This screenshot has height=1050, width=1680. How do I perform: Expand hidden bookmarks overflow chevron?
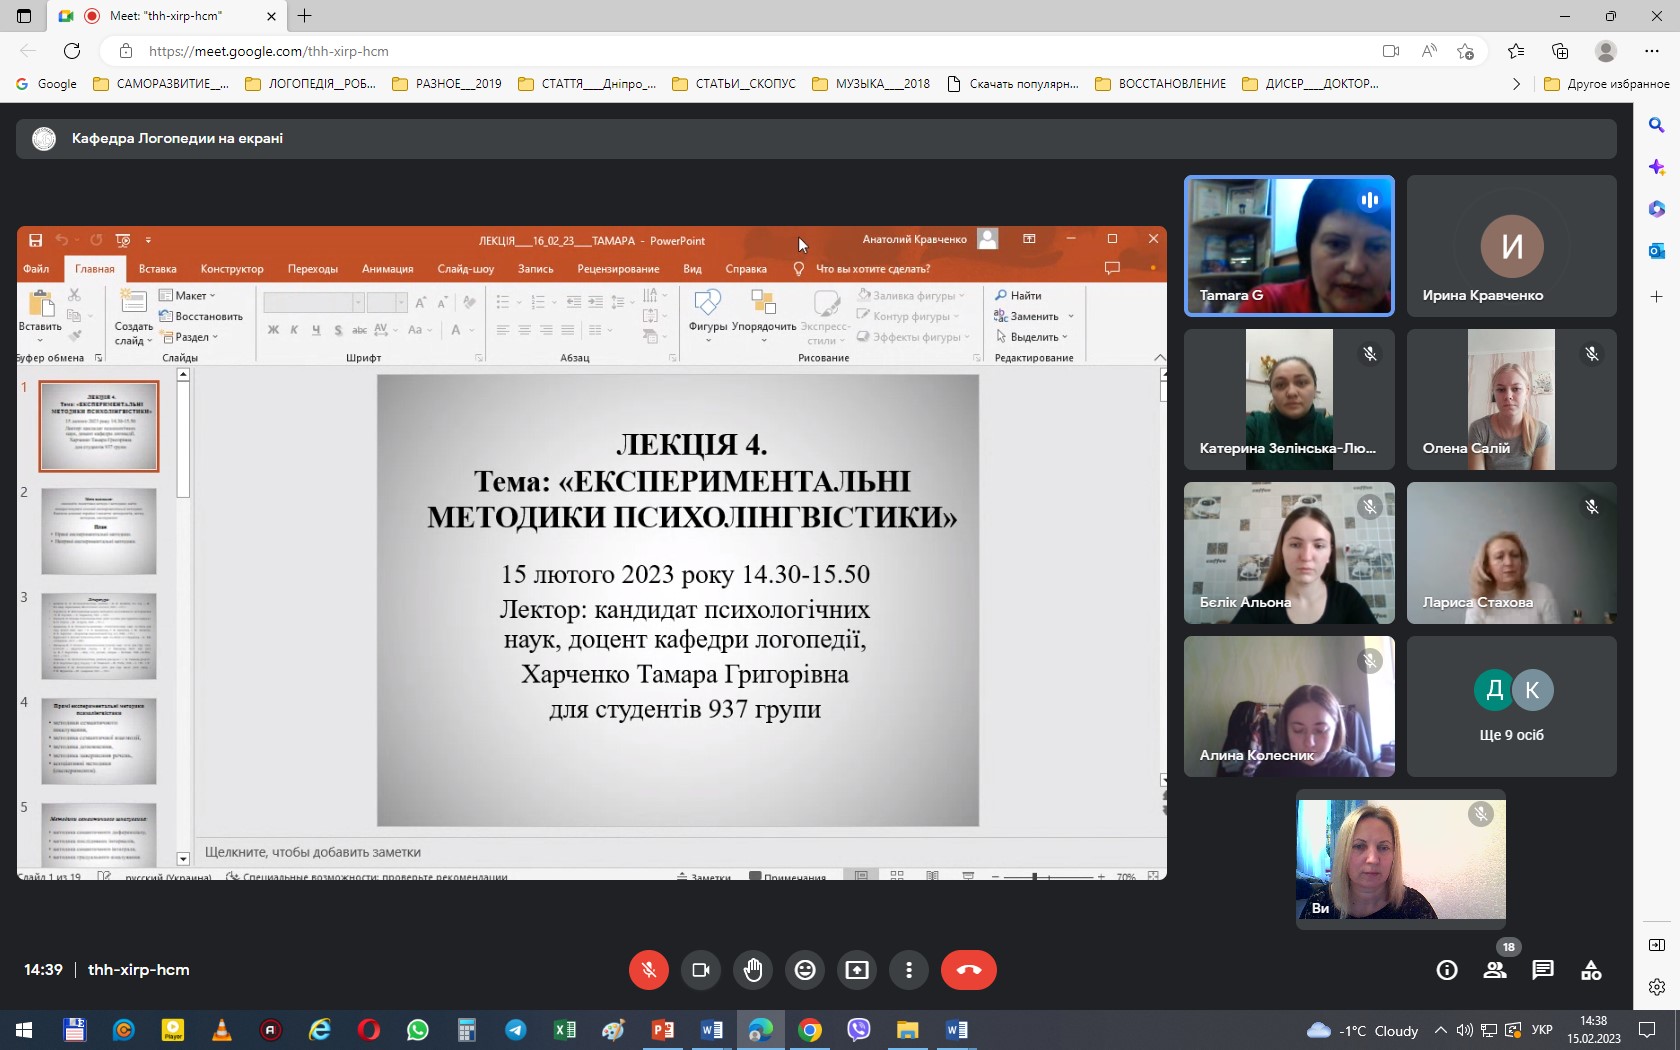point(1516,84)
